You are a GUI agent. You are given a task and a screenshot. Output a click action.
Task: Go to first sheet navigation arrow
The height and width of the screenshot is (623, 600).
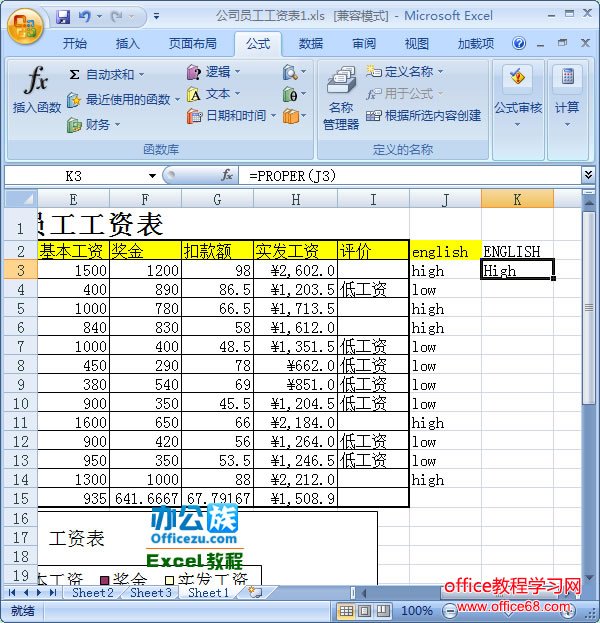pos(12,593)
